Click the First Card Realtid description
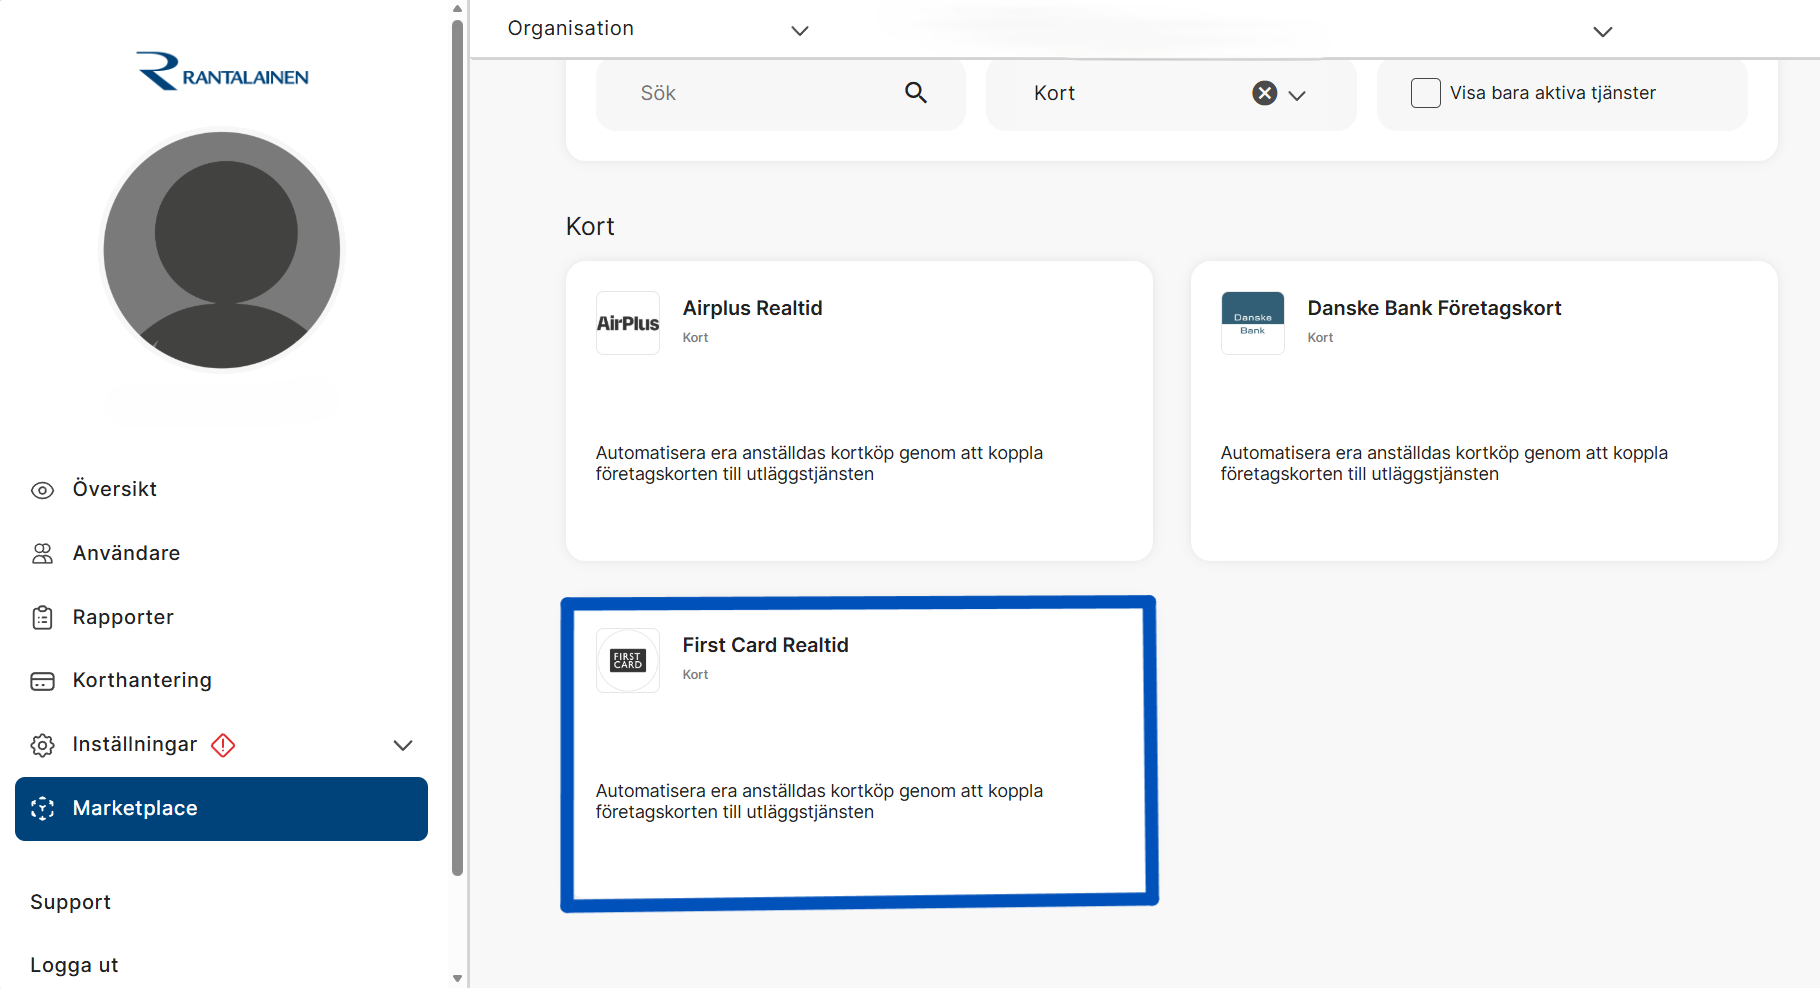The width and height of the screenshot is (1820, 988). point(819,801)
